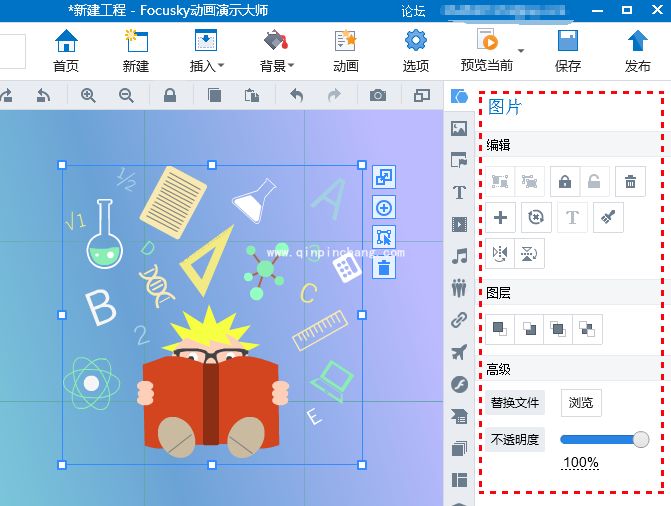Click the 首页 (Home) toolbar icon
The width and height of the screenshot is (671, 506).
[x=66, y=50]
